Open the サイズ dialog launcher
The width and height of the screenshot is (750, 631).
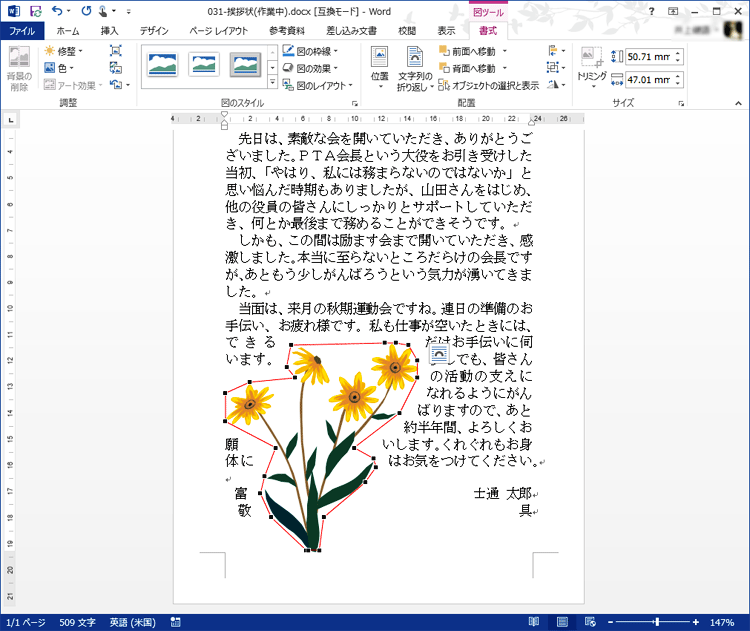tap(681, 103)
